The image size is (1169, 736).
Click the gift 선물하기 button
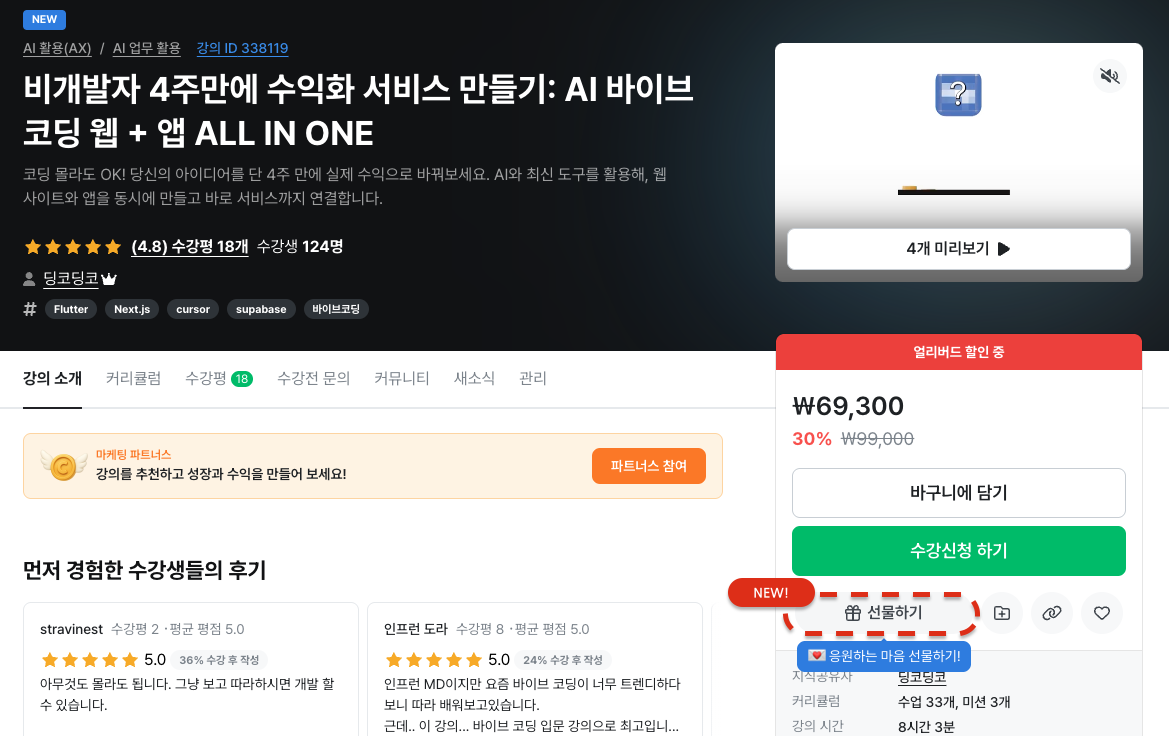click(x=883, y=613)
